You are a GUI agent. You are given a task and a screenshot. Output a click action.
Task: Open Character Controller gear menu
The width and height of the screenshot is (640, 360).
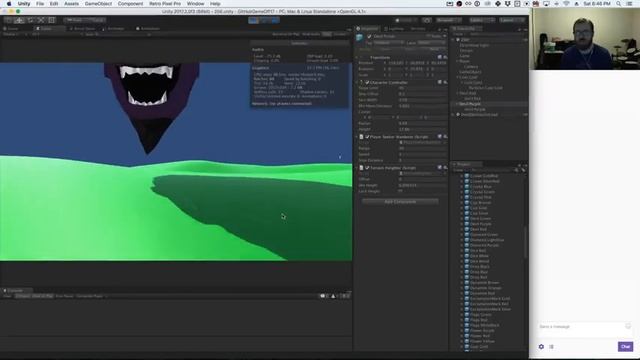pyautogui.click(x=445, y=82)
